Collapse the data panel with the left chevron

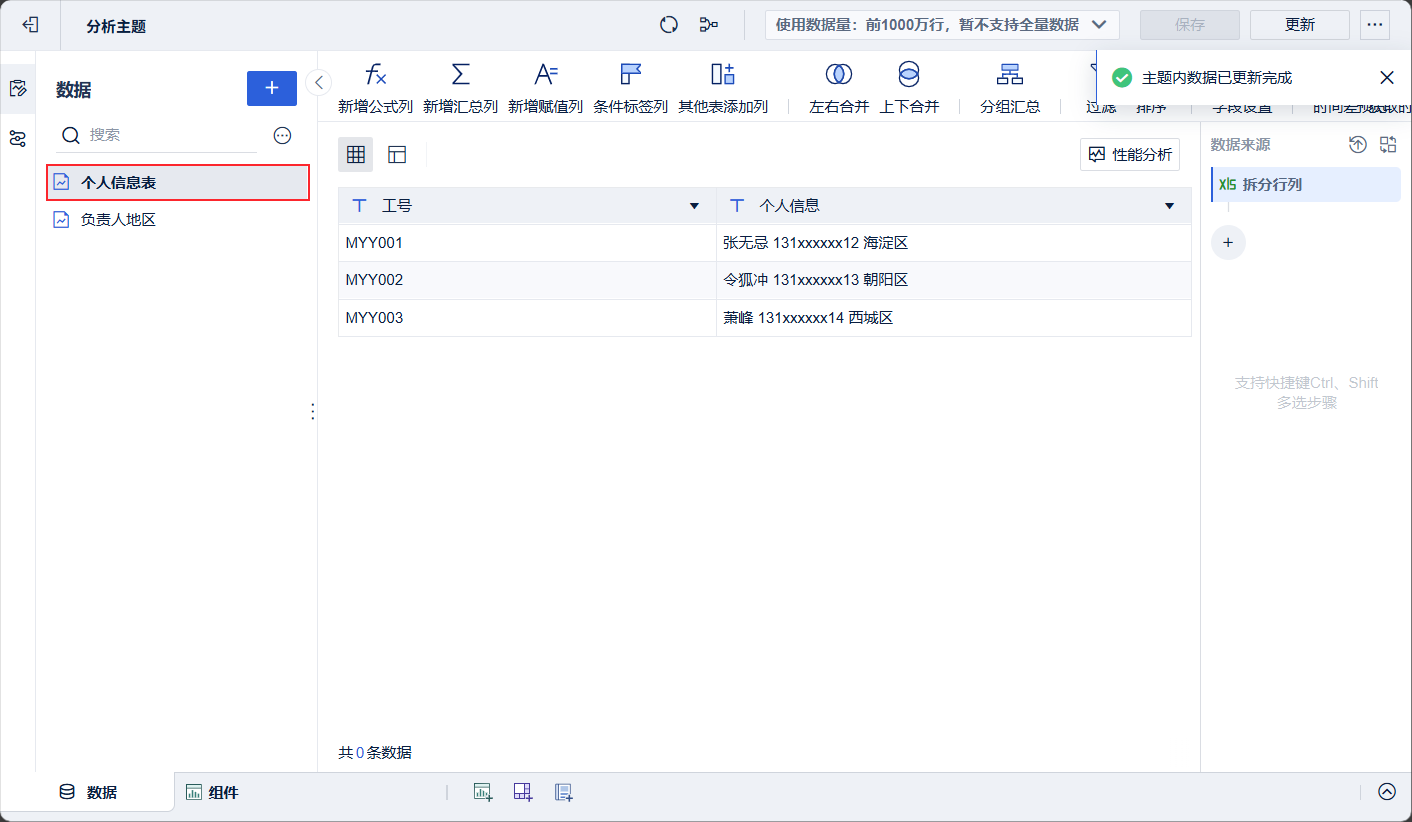click(x=318, y=83)
